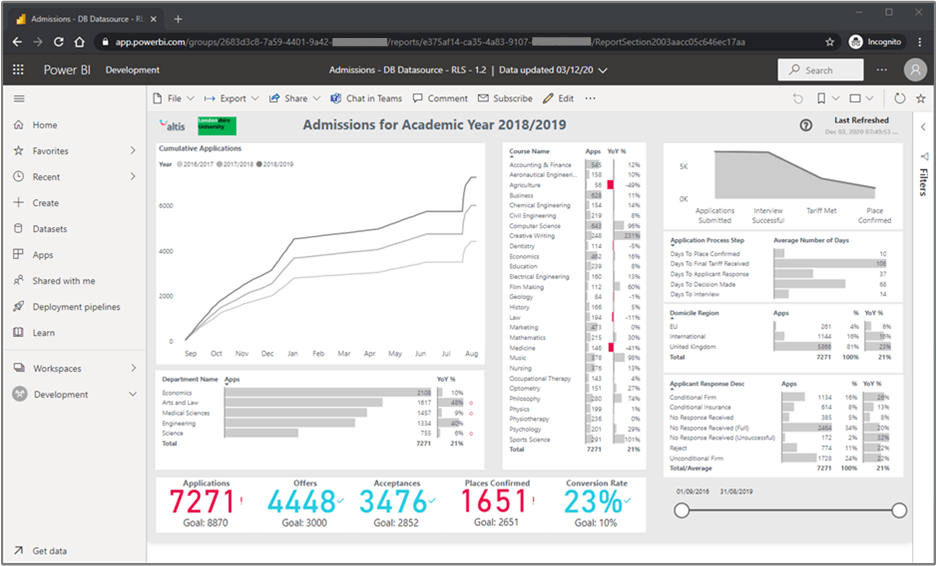Expand the Recent flyout
Viewport: 937px width, 566px height.
coord(133,177)
